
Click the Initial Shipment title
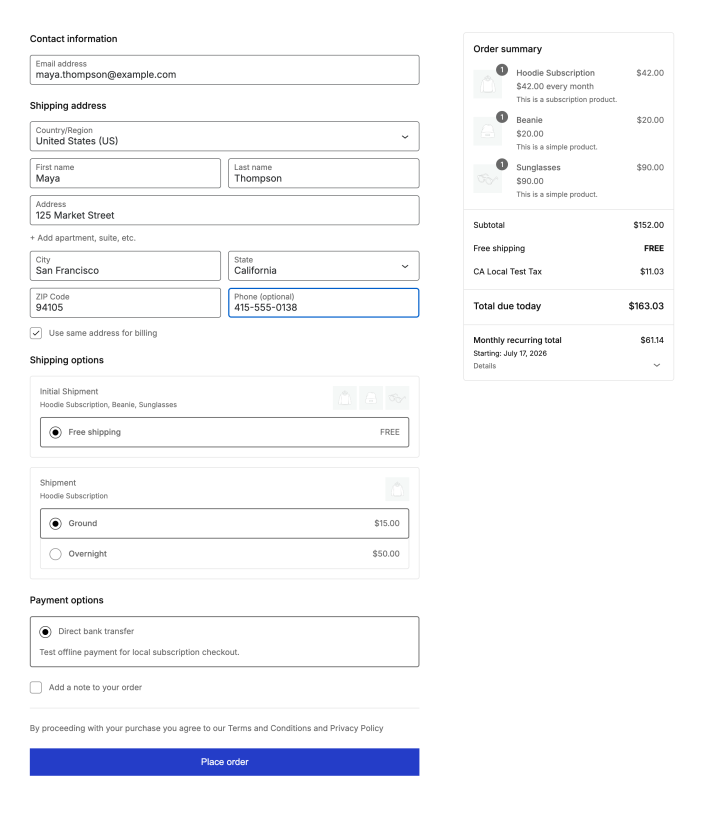pyautogui.click(x=69, y=391)
